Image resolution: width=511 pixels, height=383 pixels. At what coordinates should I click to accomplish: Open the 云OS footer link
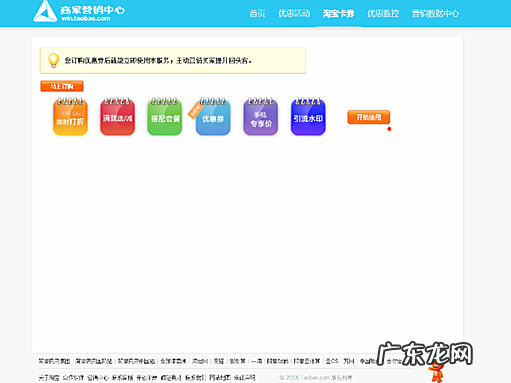332,361
